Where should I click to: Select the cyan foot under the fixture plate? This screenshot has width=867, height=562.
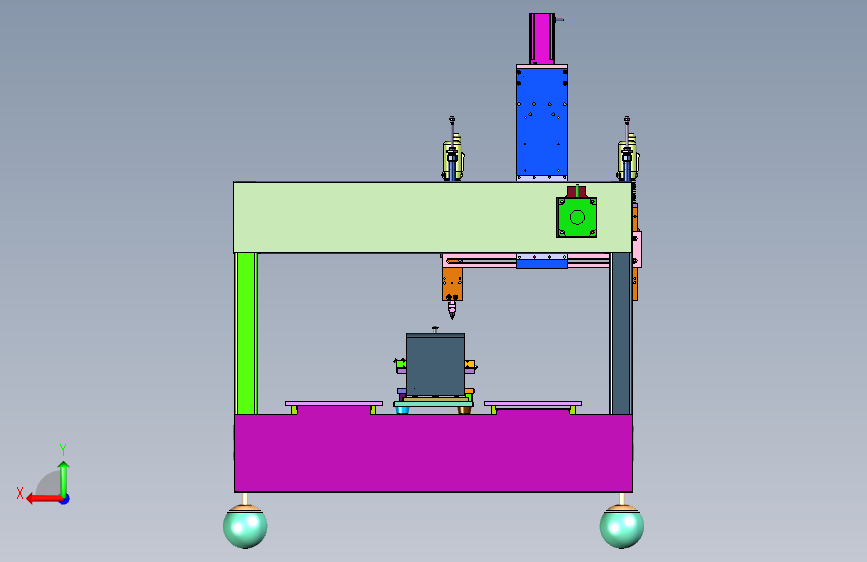tap(402, 410)
